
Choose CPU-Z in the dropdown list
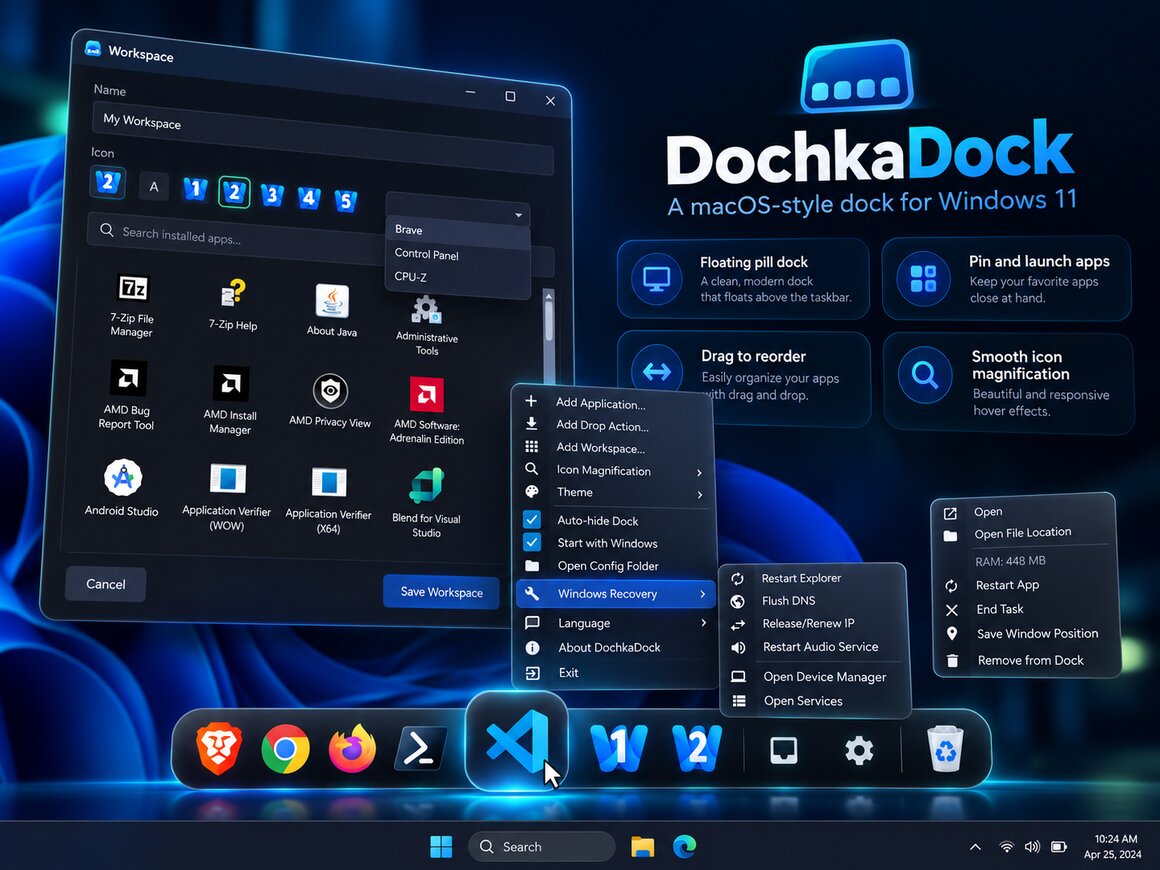point(458,277)
